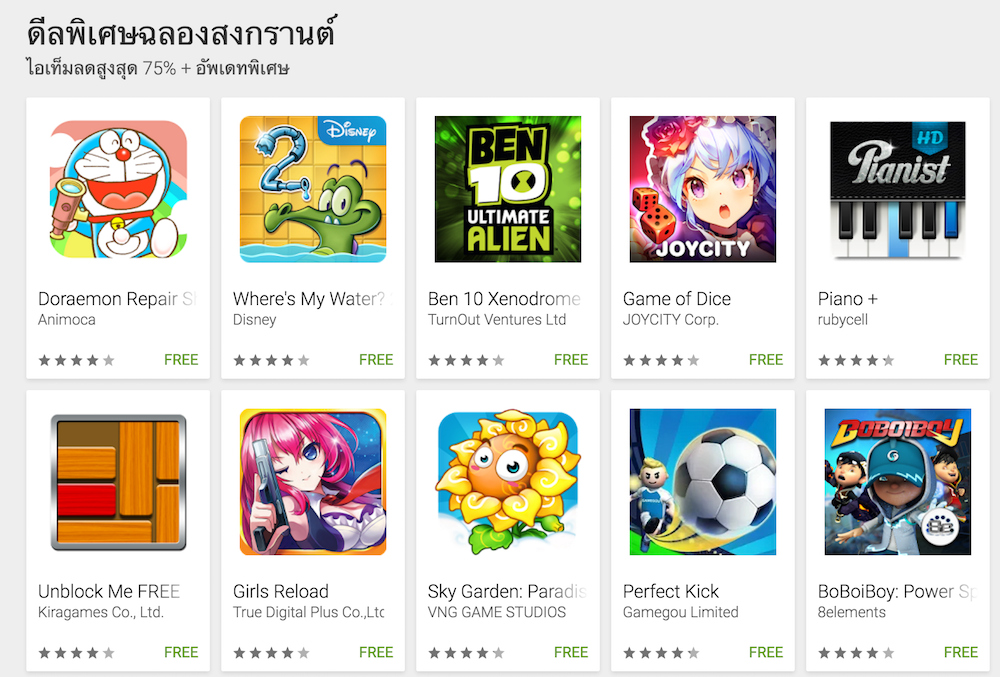Select the Unblock Me wooden blocks icon
This screenshot has width=1000, height=677.
pyautogui.click(x=118, y=482)
